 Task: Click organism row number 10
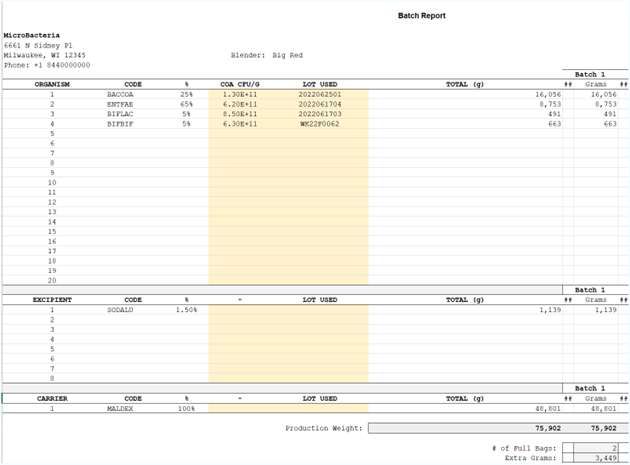[x=52, y=182]
